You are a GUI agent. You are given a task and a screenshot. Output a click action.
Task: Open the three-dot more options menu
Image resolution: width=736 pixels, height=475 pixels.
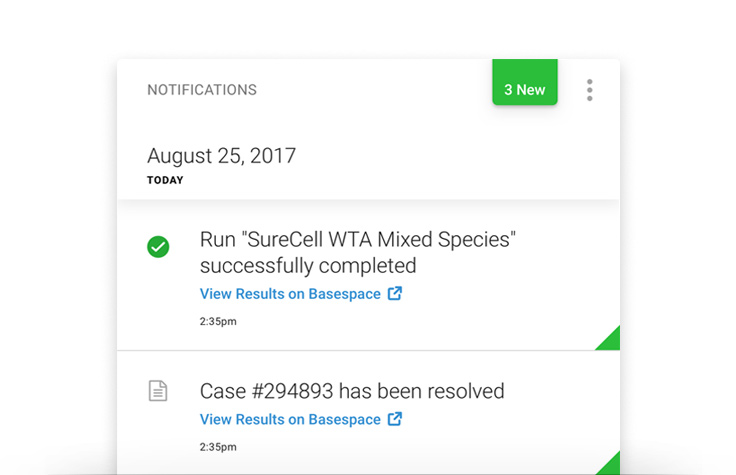point(590,90)
